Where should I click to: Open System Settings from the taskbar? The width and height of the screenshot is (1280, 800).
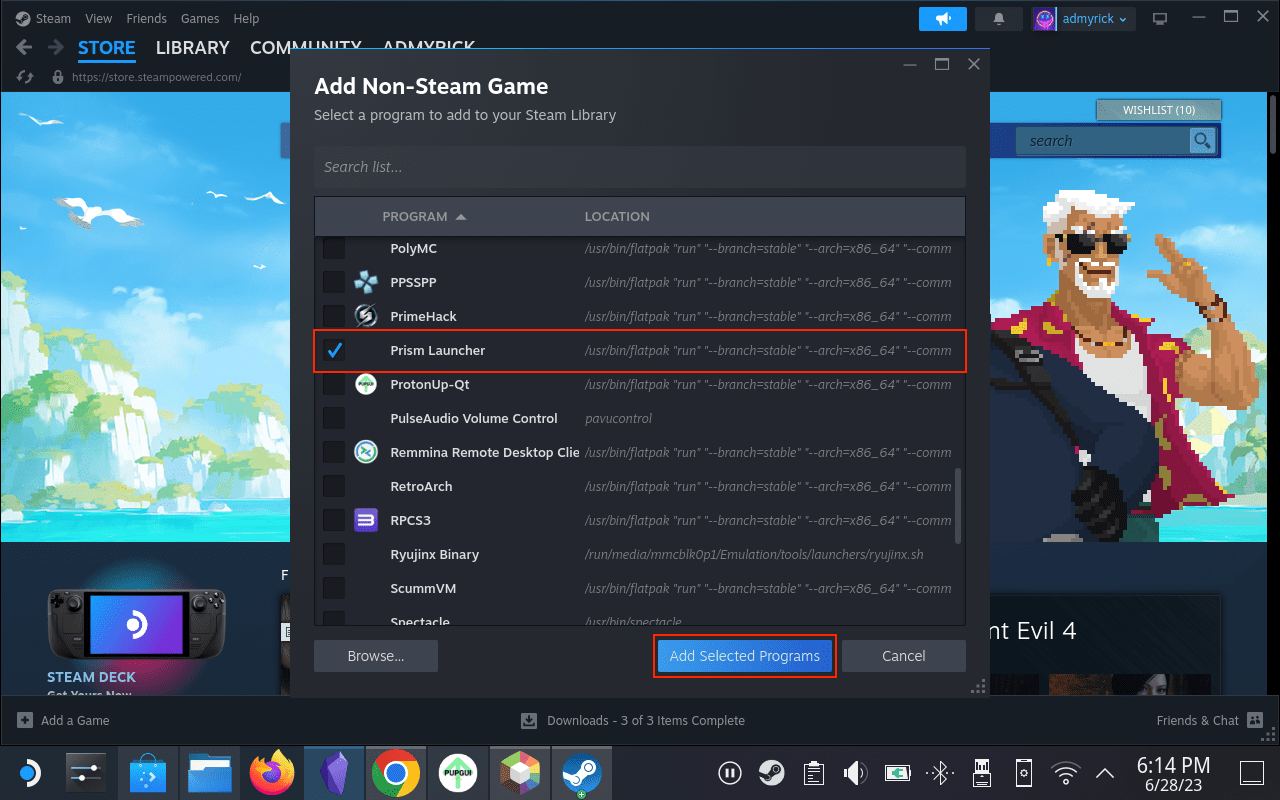(x=86, y=773)
